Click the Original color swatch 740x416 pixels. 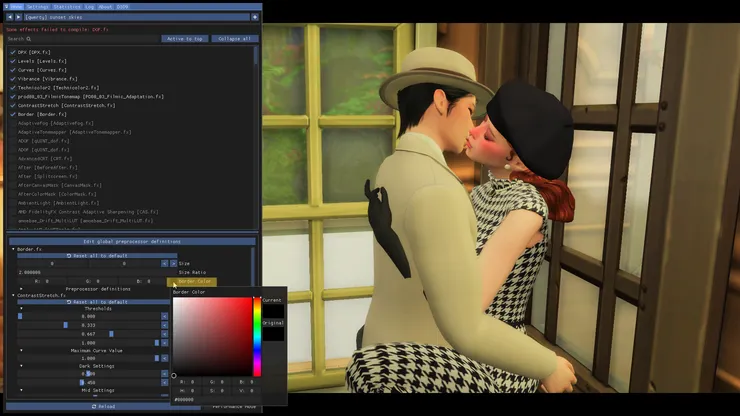273,334
